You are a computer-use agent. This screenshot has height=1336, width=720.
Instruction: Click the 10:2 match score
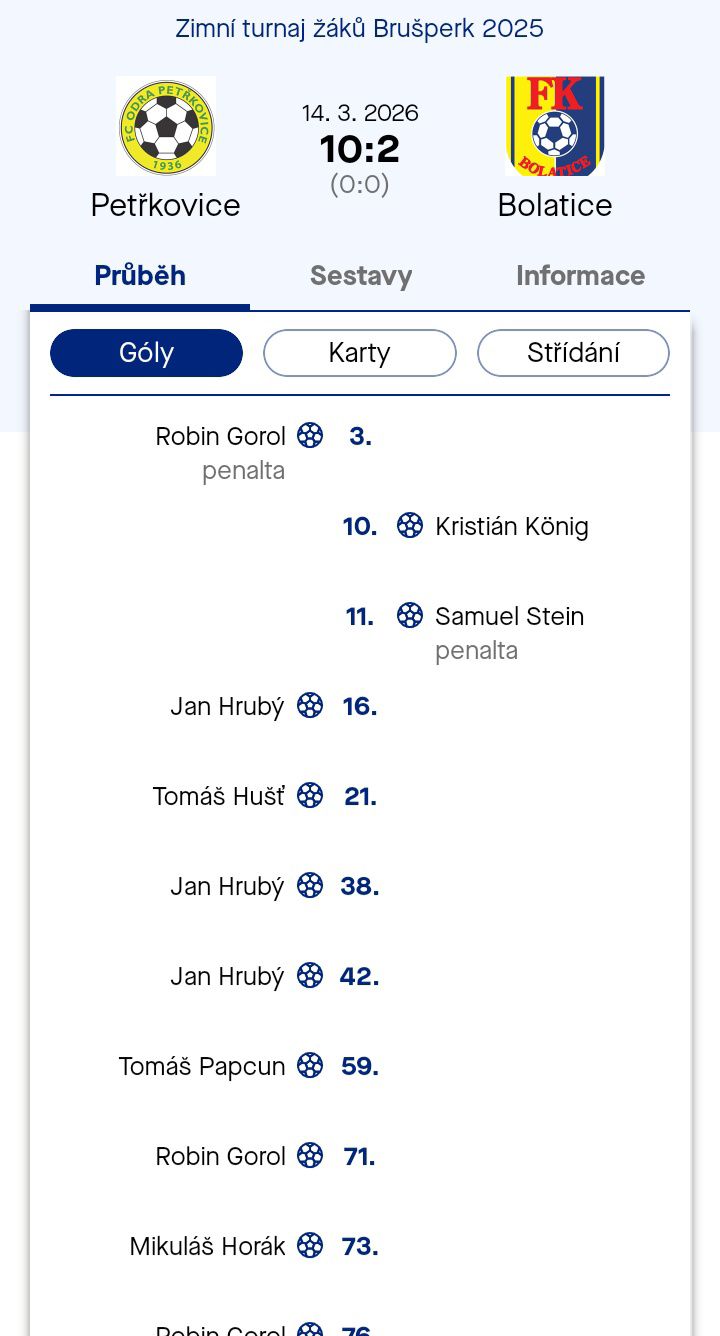[x=360, y=149]
